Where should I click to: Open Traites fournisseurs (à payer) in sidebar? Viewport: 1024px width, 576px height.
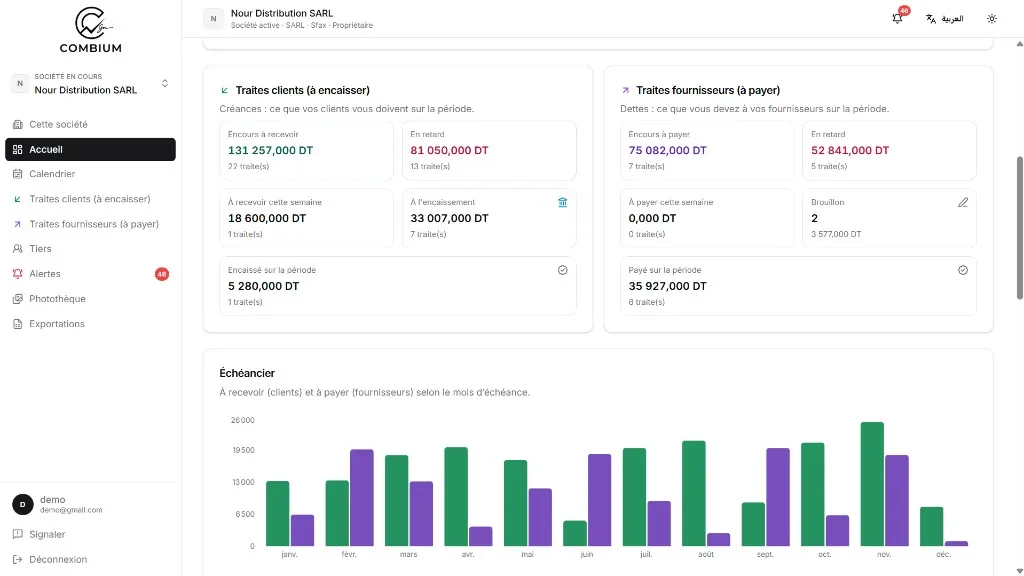[90, 224]
